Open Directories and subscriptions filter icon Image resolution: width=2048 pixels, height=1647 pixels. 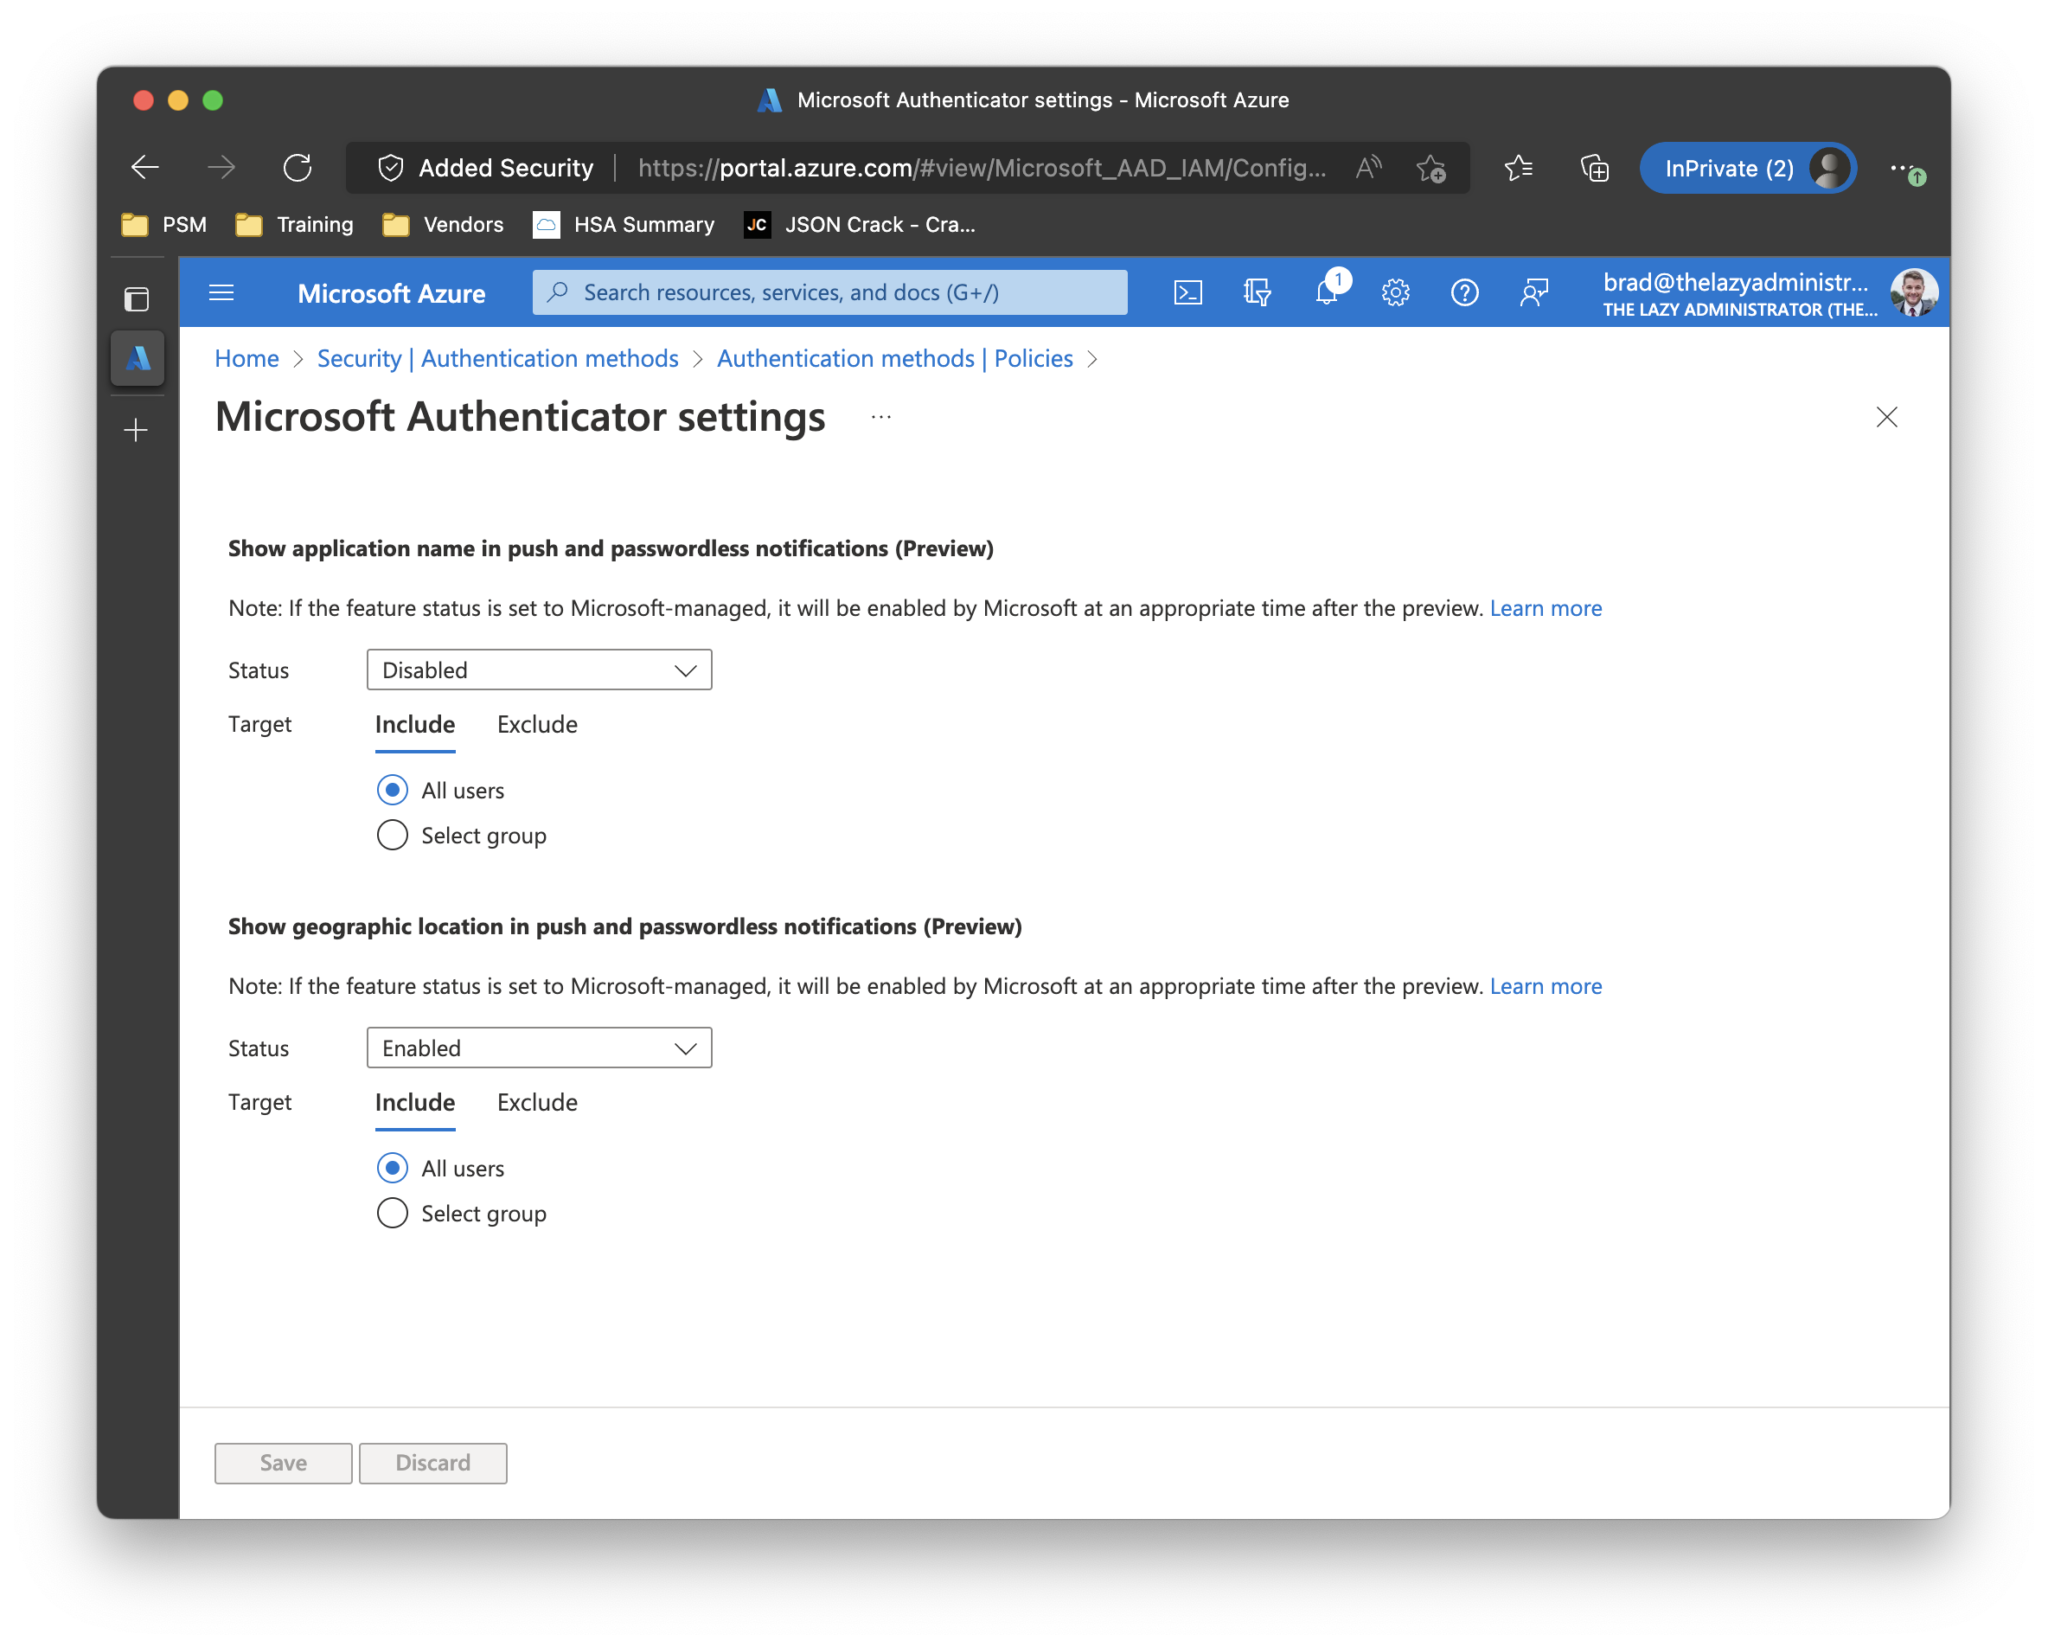pyautogui.click(x=1256, y=292)
